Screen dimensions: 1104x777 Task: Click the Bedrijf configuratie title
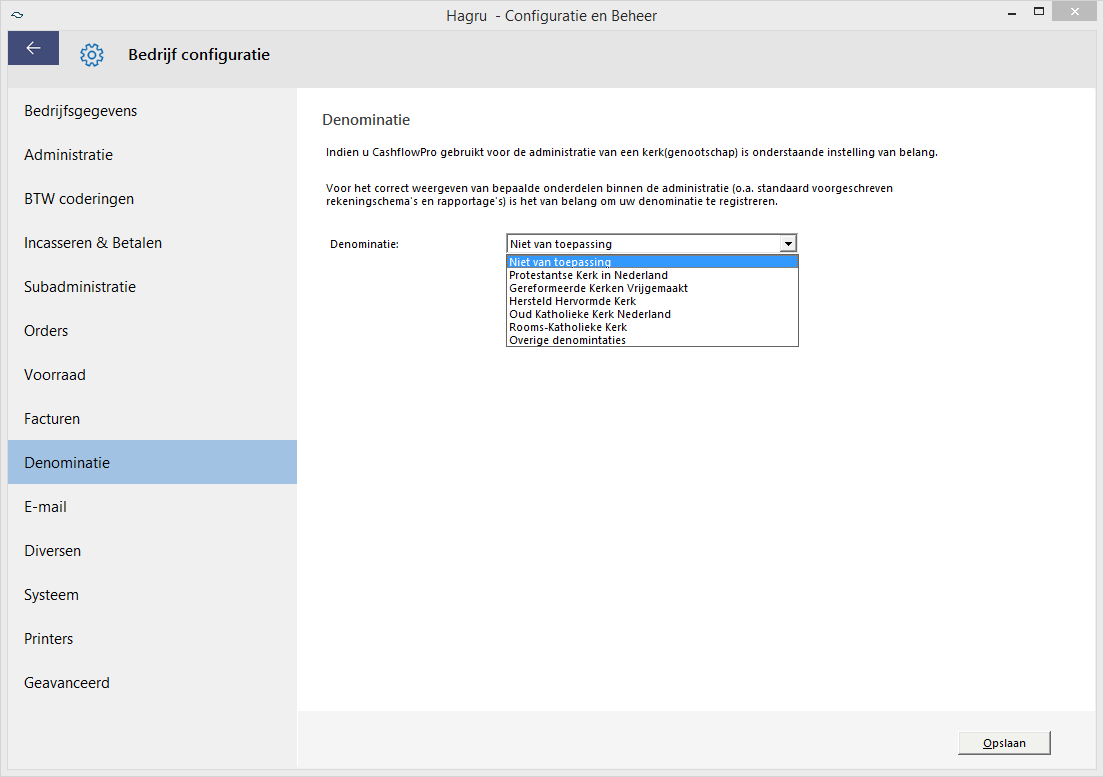(x=199, y=55)
